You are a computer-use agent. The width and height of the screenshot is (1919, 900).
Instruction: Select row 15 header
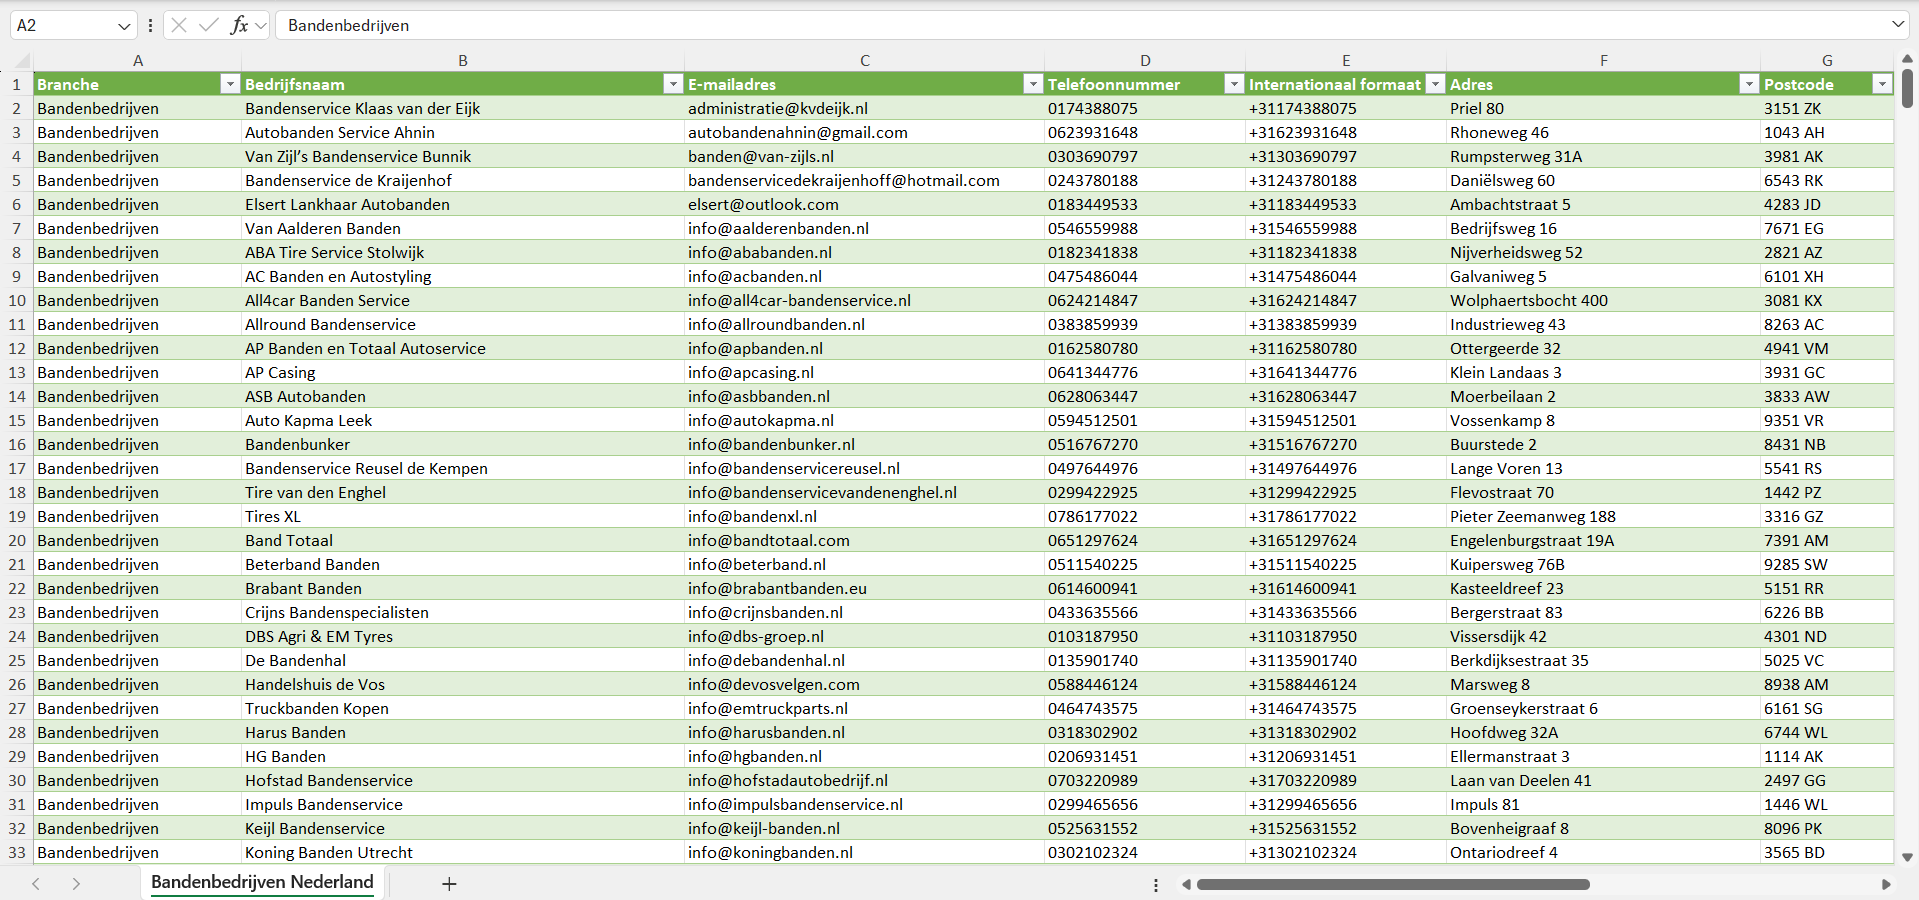coord(17,420)
